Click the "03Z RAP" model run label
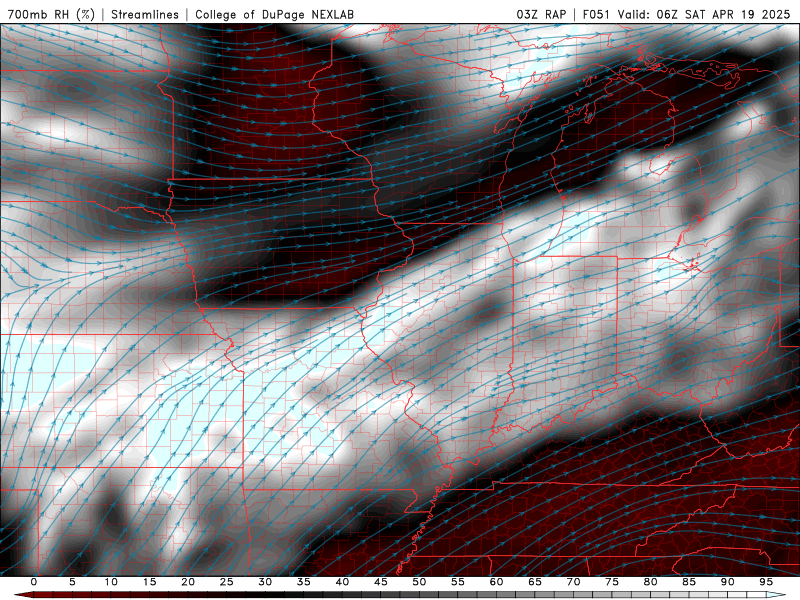 pos(541,14)
